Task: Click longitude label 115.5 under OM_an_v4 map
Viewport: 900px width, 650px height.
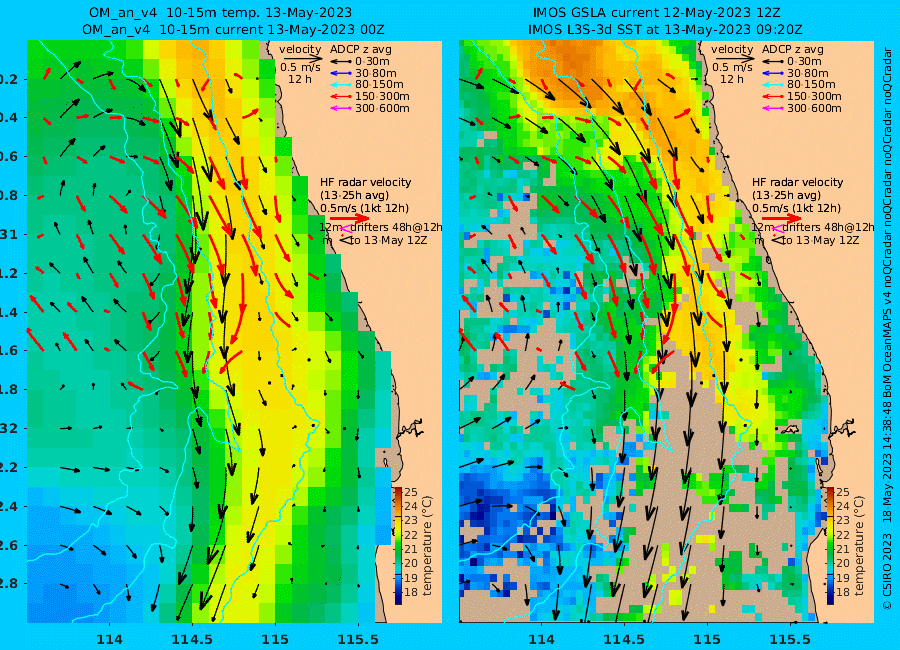Action: point(358,639)
